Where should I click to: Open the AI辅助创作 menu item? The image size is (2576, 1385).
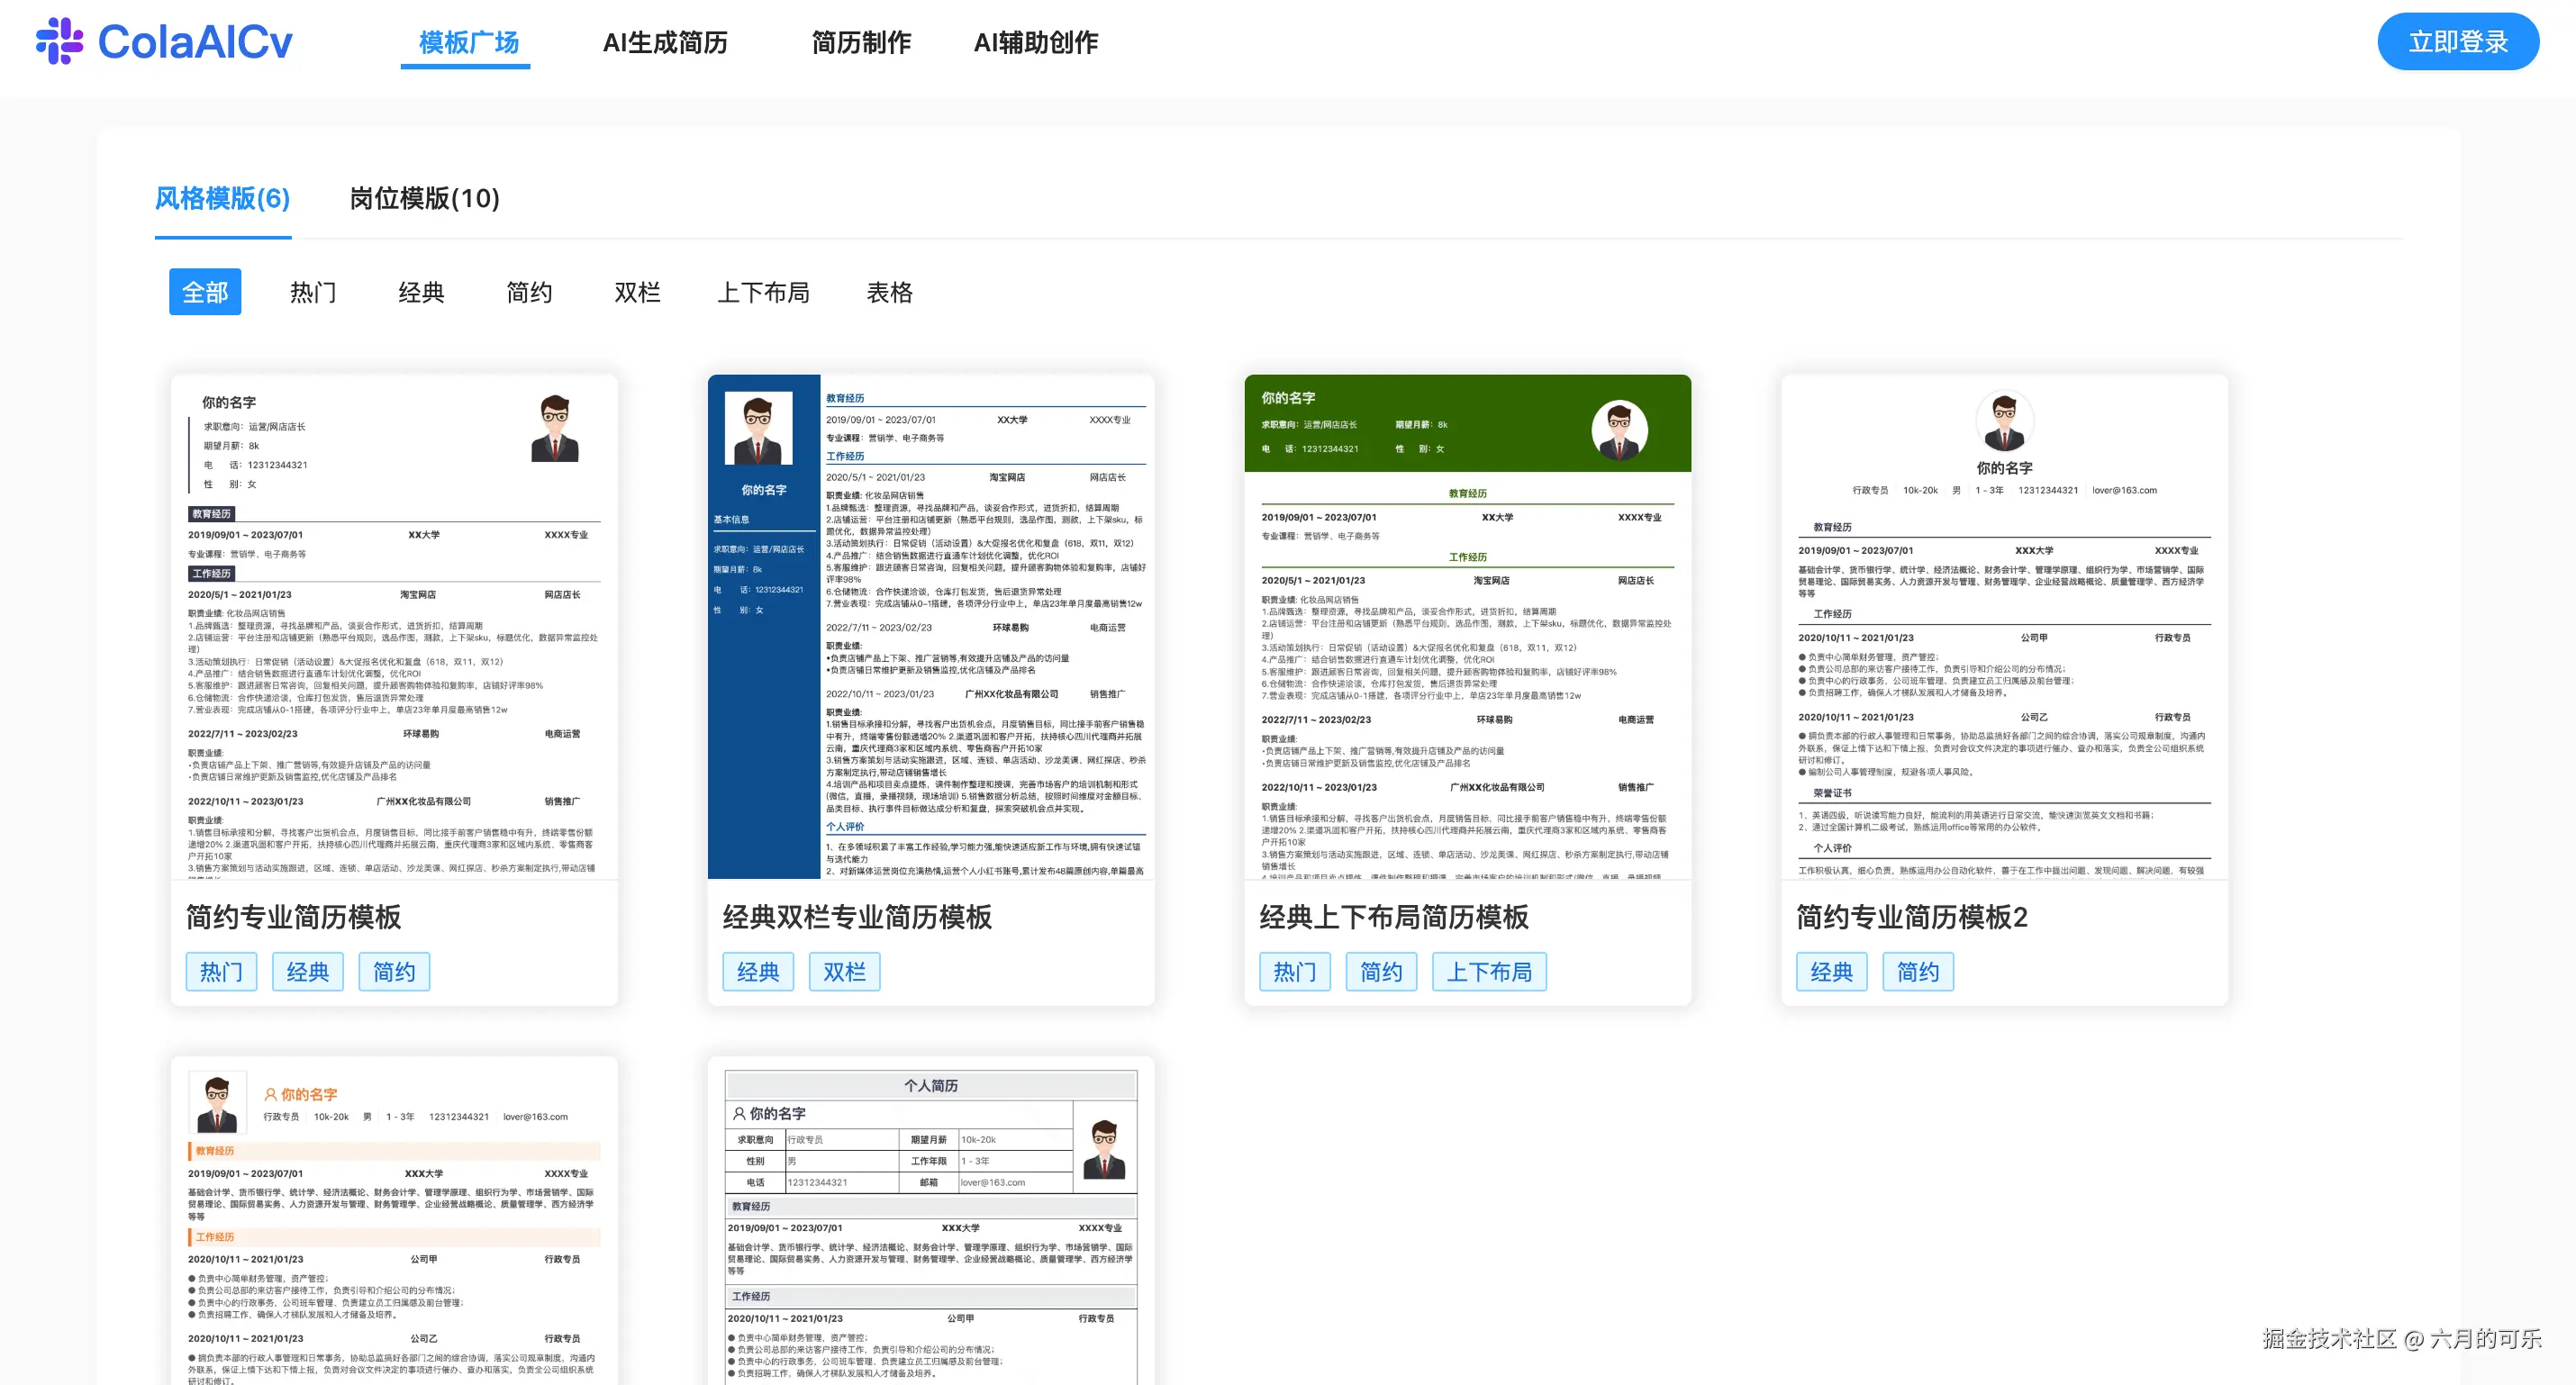(1036, 43)
